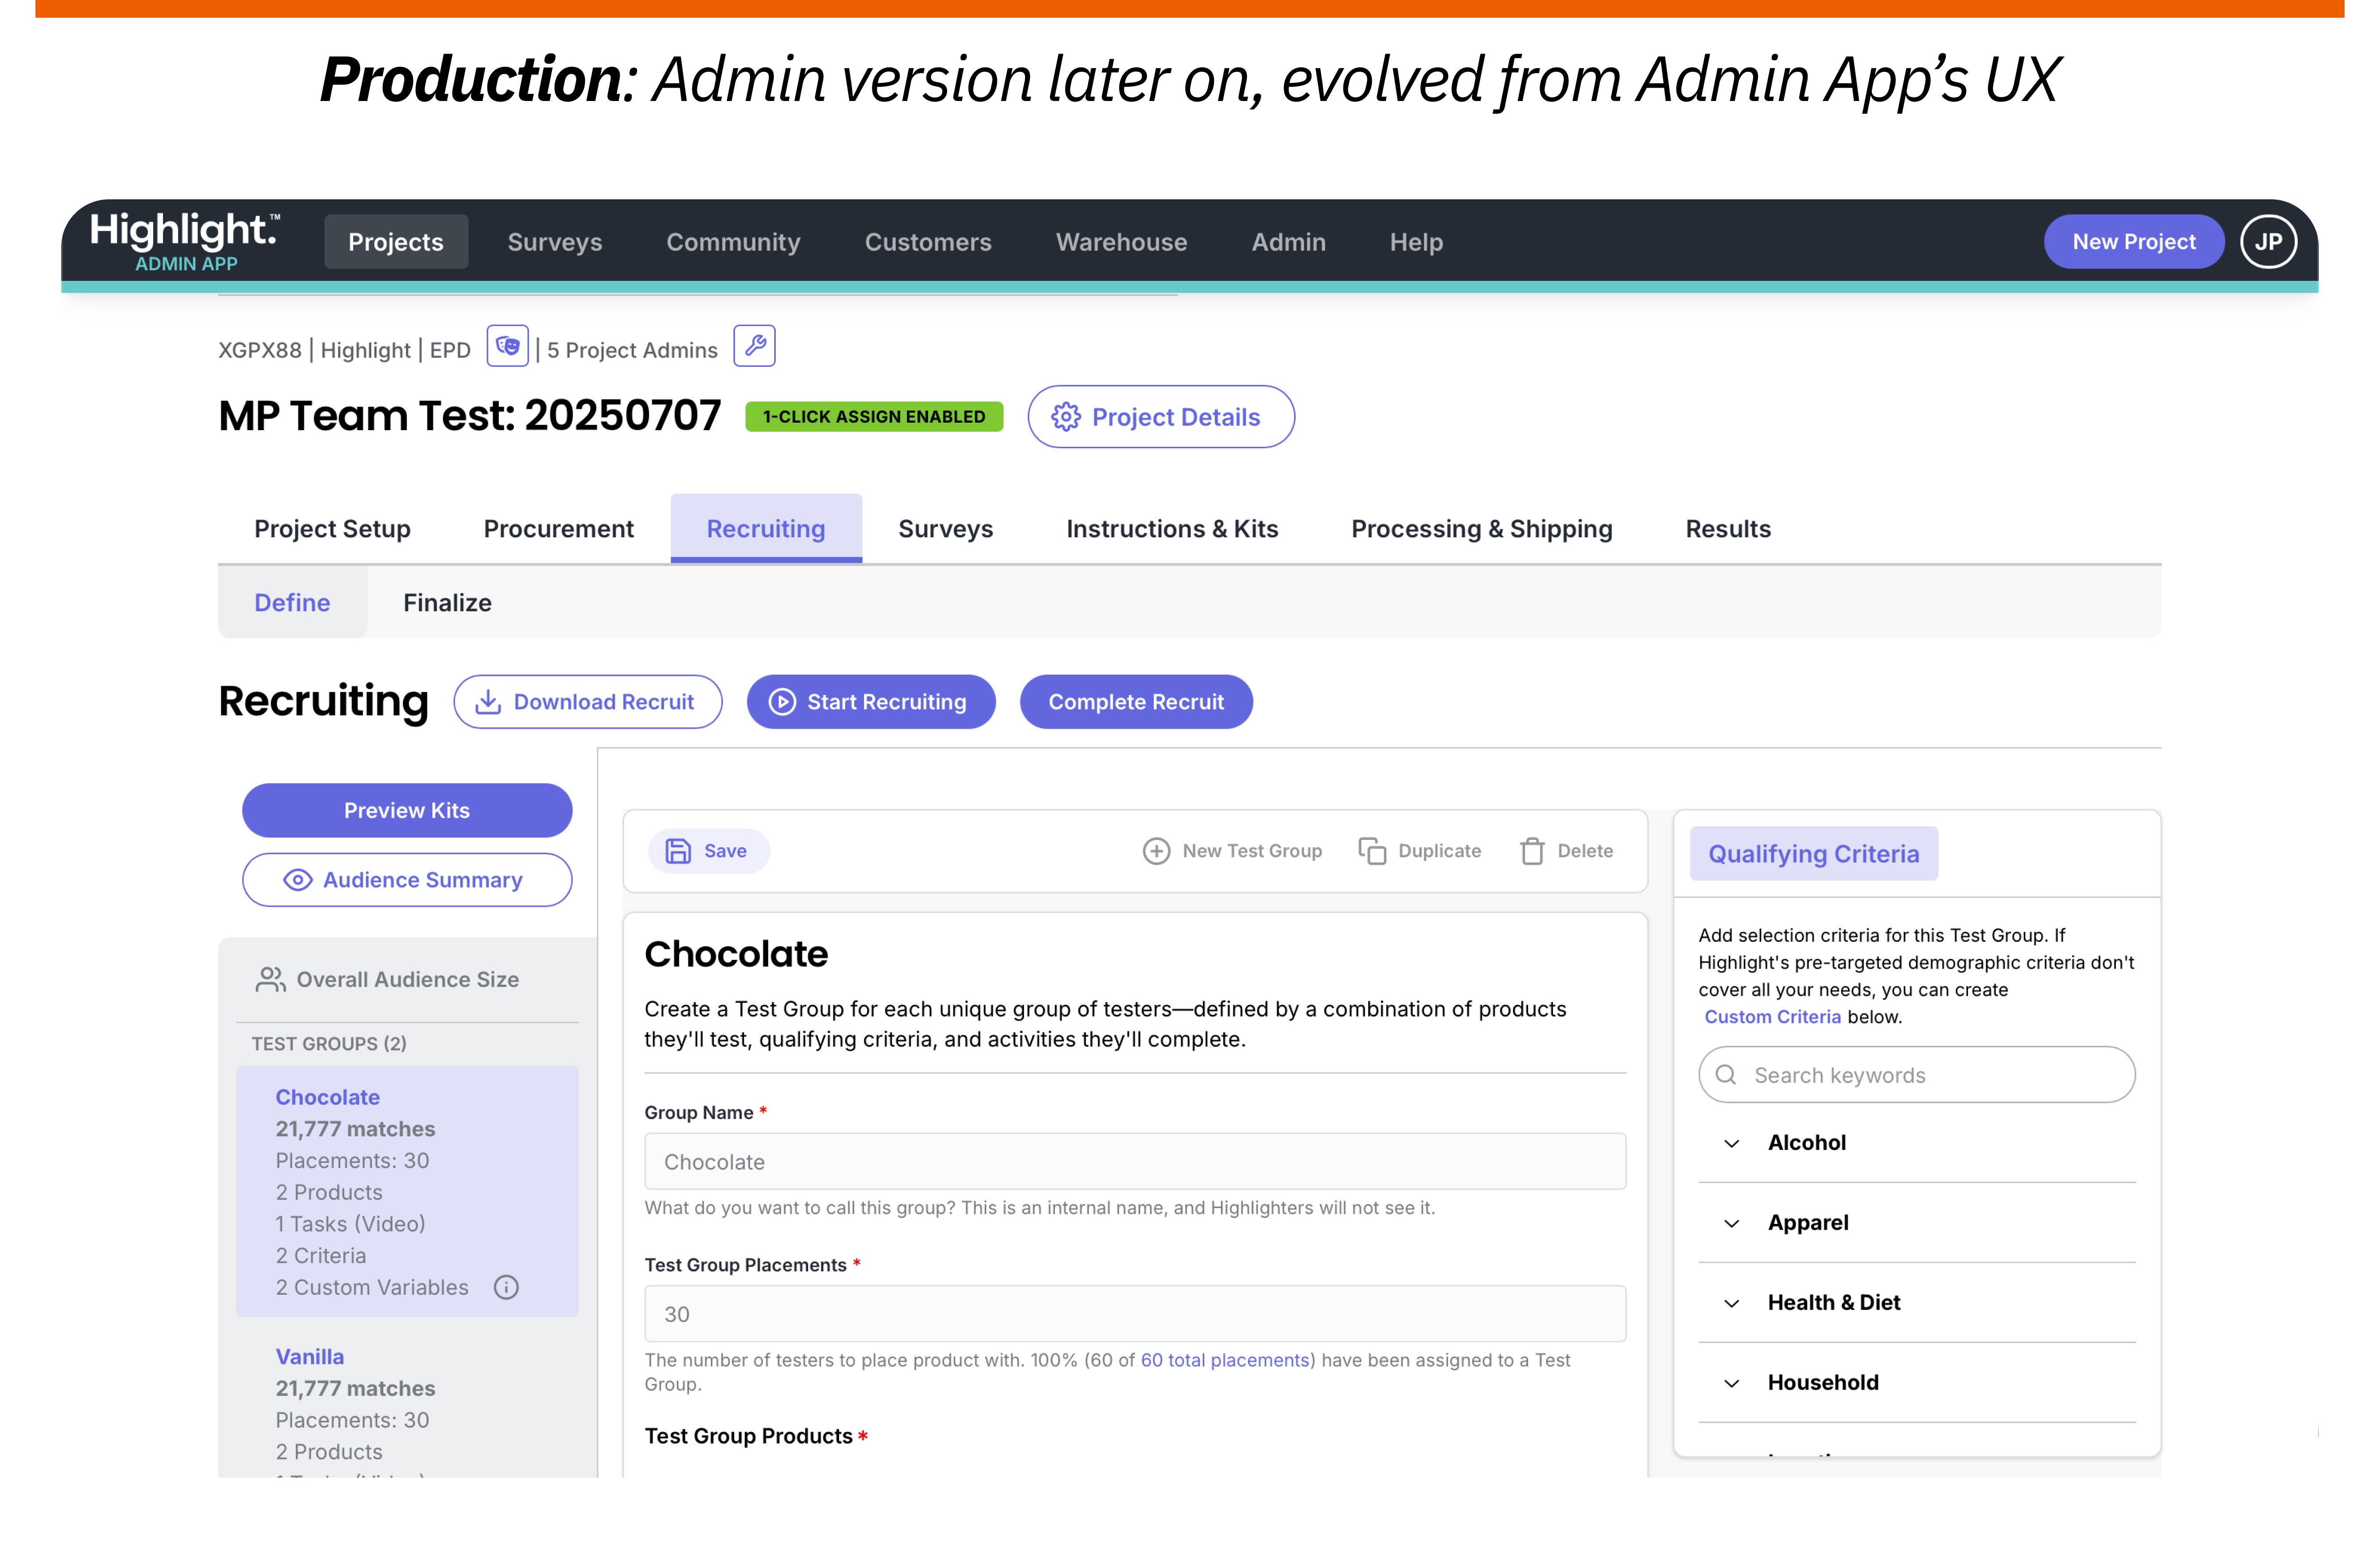This screenshot has width=2380, height=1553.
Task: Click Start Recruiting
Action: (870, 702)
